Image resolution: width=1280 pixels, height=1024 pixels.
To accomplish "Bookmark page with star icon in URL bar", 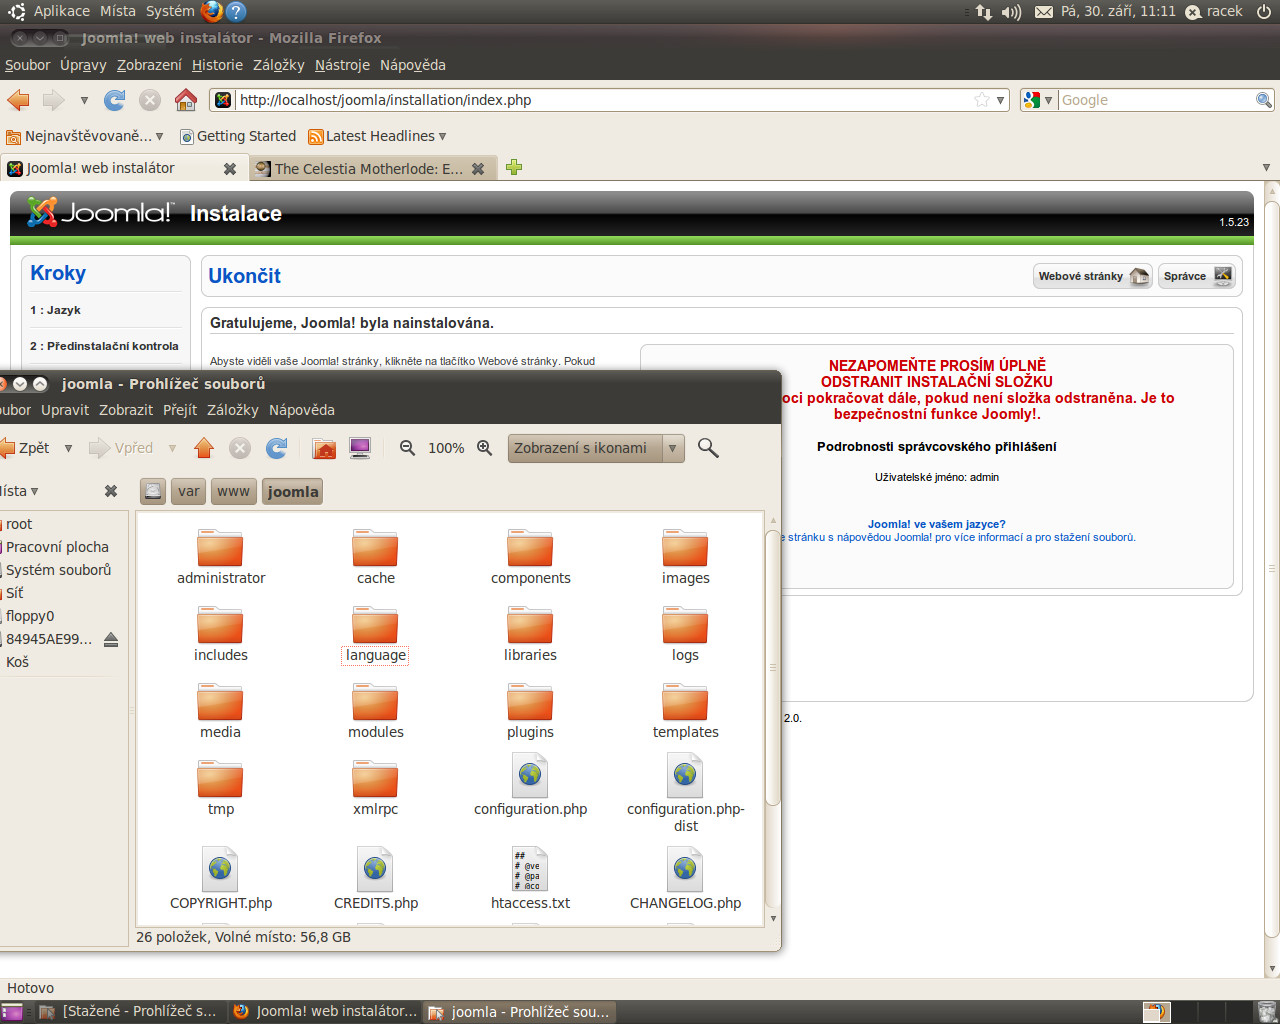I will click(x=982, y=100).
